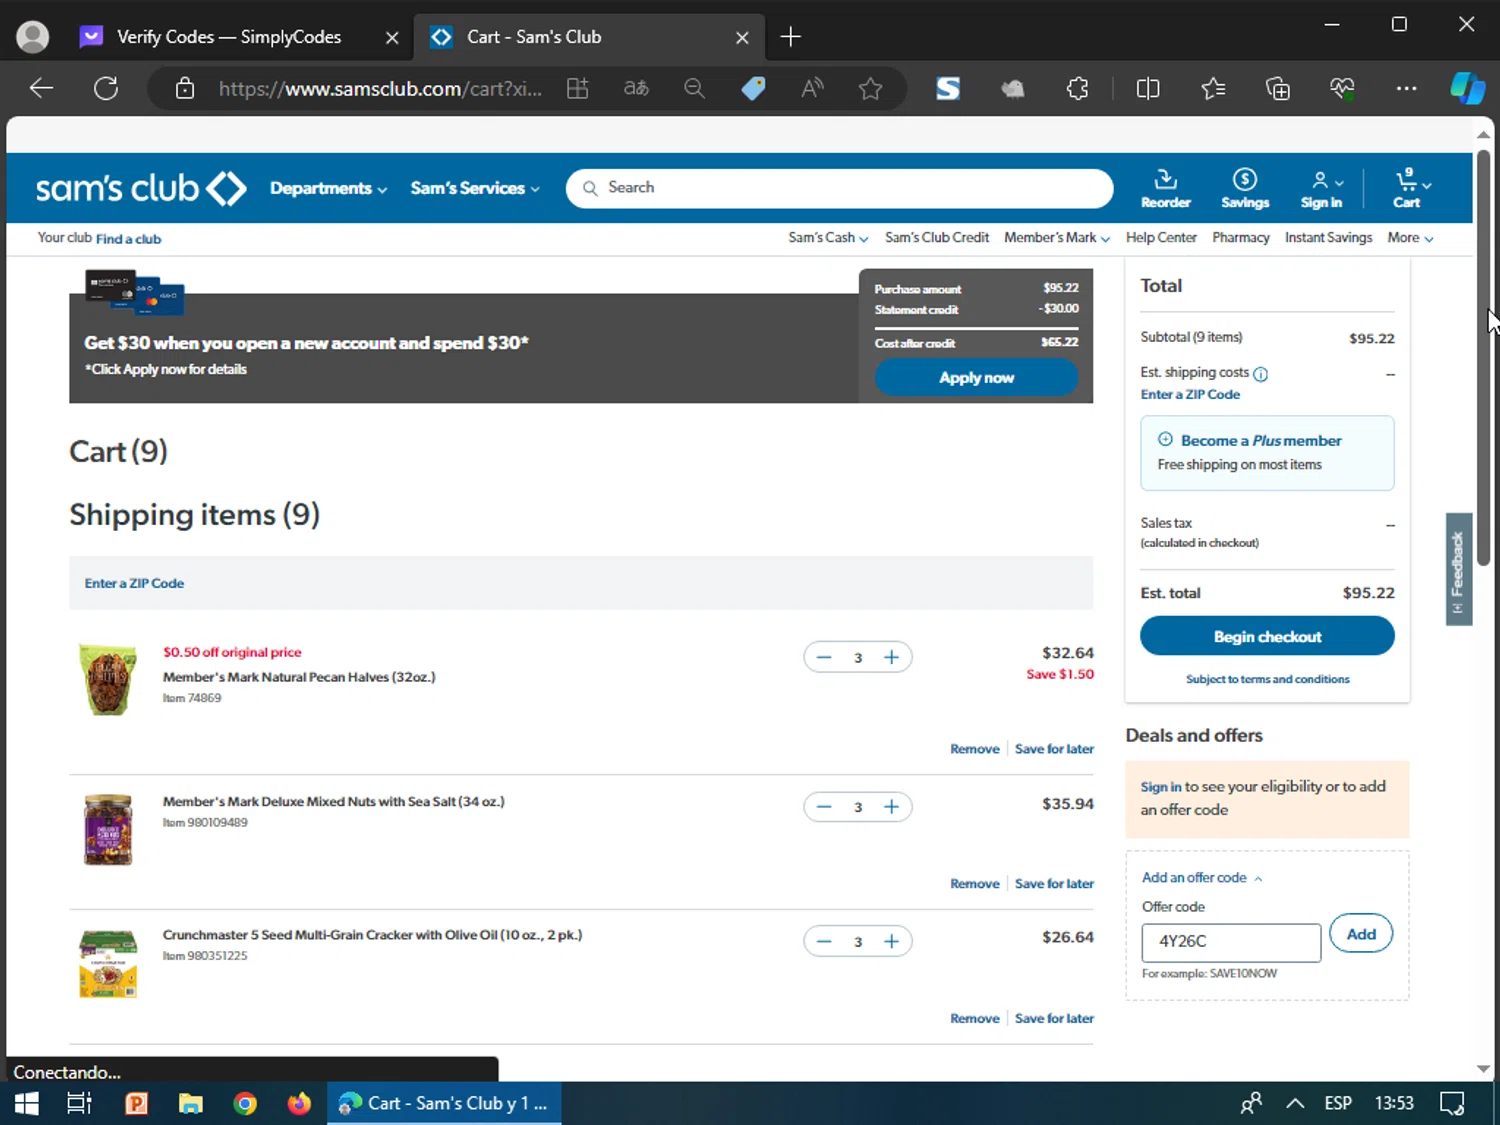The height and width of the screenshot is (1125, 1500).
Task: Switch to Verify Codes SimplyCodes tab
Action: click(229, 37)
